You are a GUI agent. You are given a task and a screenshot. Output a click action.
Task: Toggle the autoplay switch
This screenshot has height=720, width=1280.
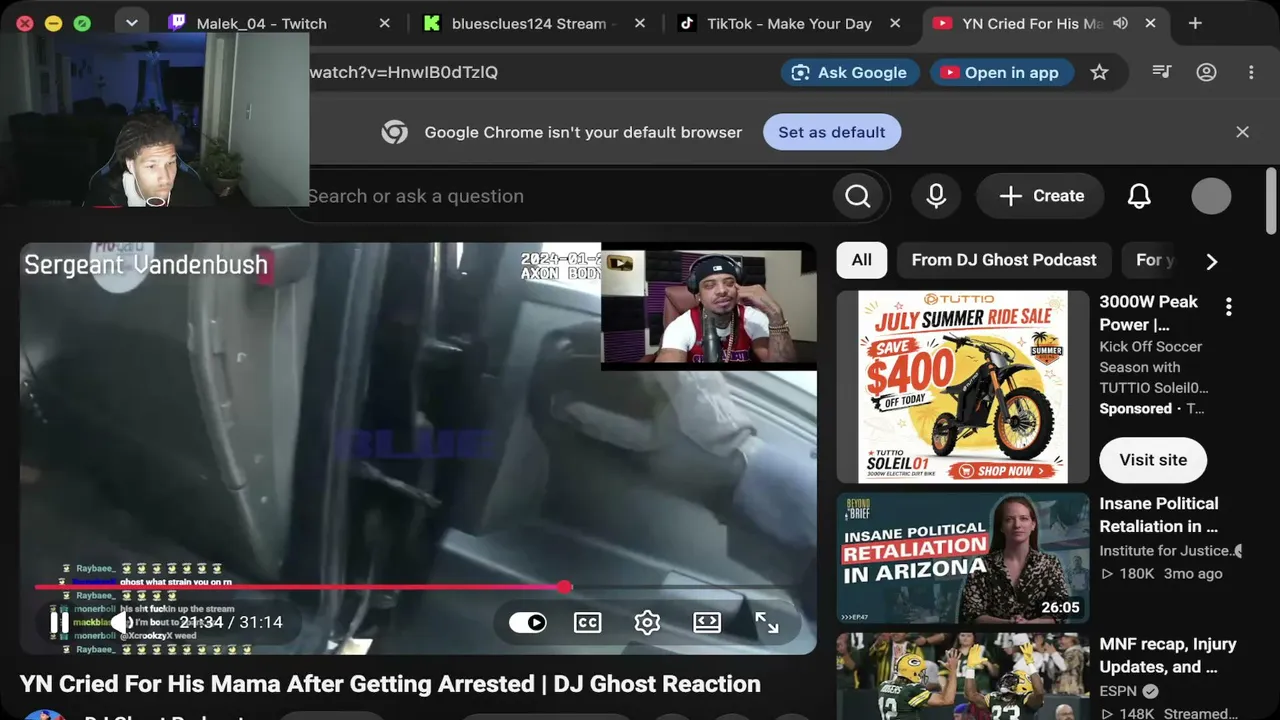click(528, 622)
